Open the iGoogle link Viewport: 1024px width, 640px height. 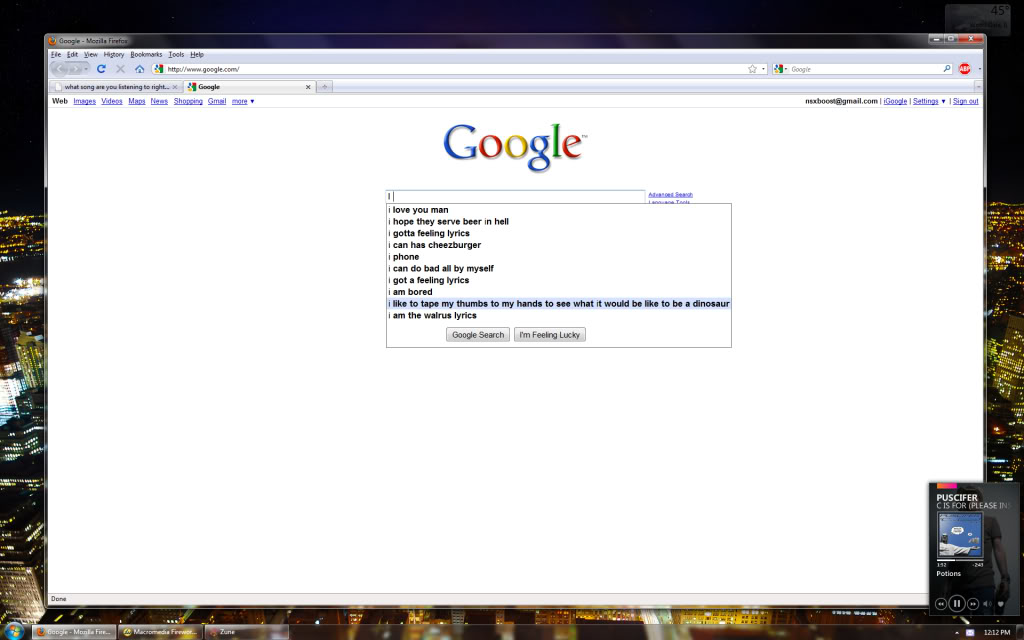(x=895, y=101)
